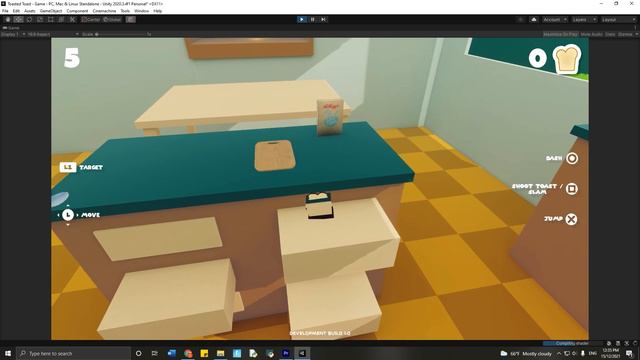Select the Game tab
The height and width of the screenshot is (360, 640).
tap(11, 28)
